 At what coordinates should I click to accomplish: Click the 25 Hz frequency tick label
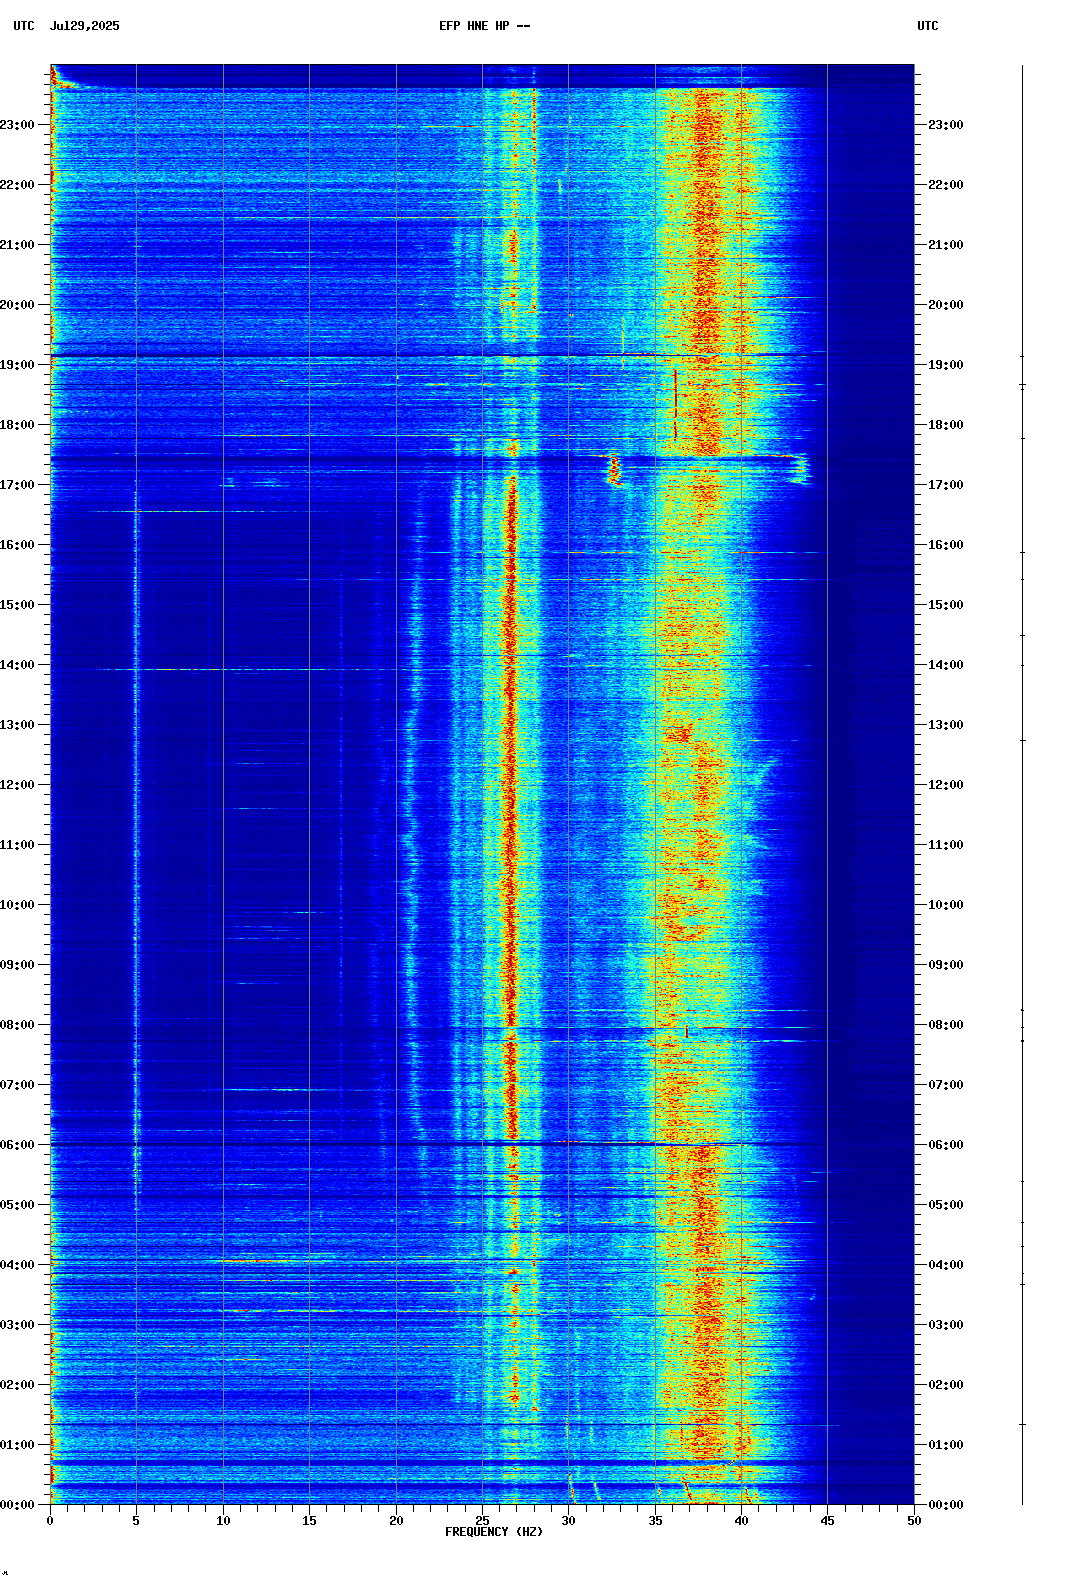[x=482, y=1521]
